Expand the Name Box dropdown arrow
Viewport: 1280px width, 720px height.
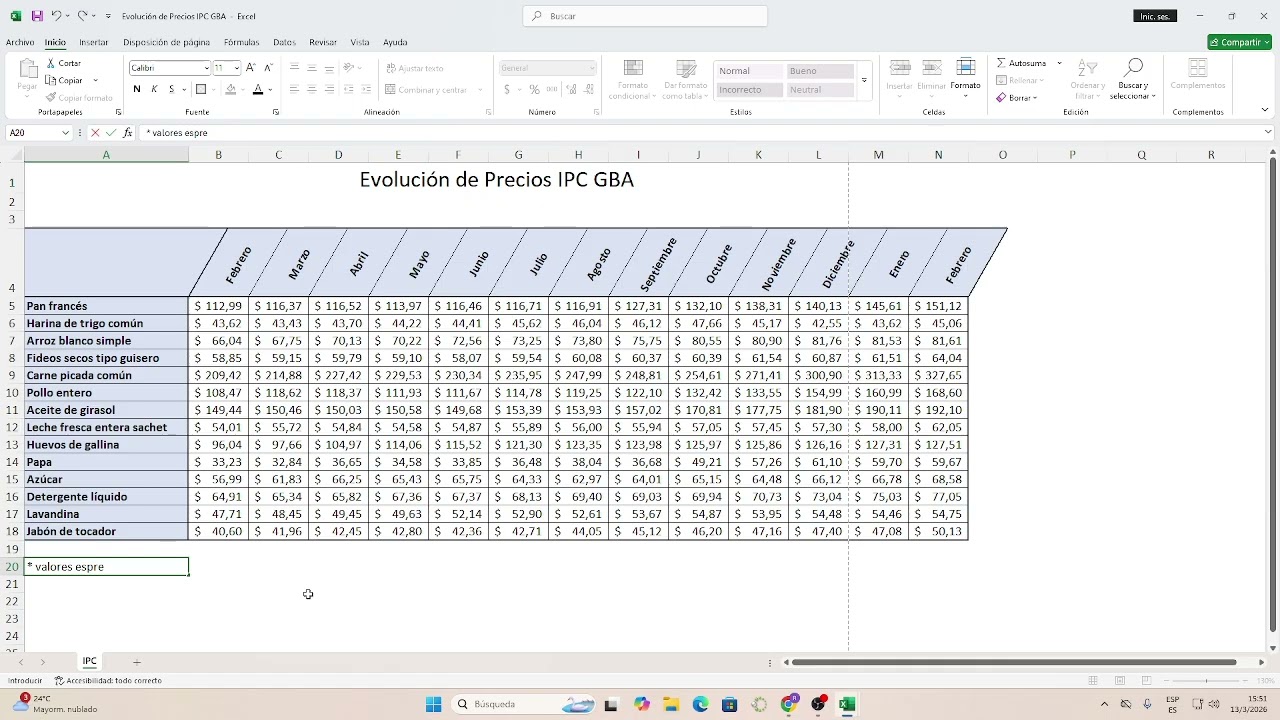(65, 133)
